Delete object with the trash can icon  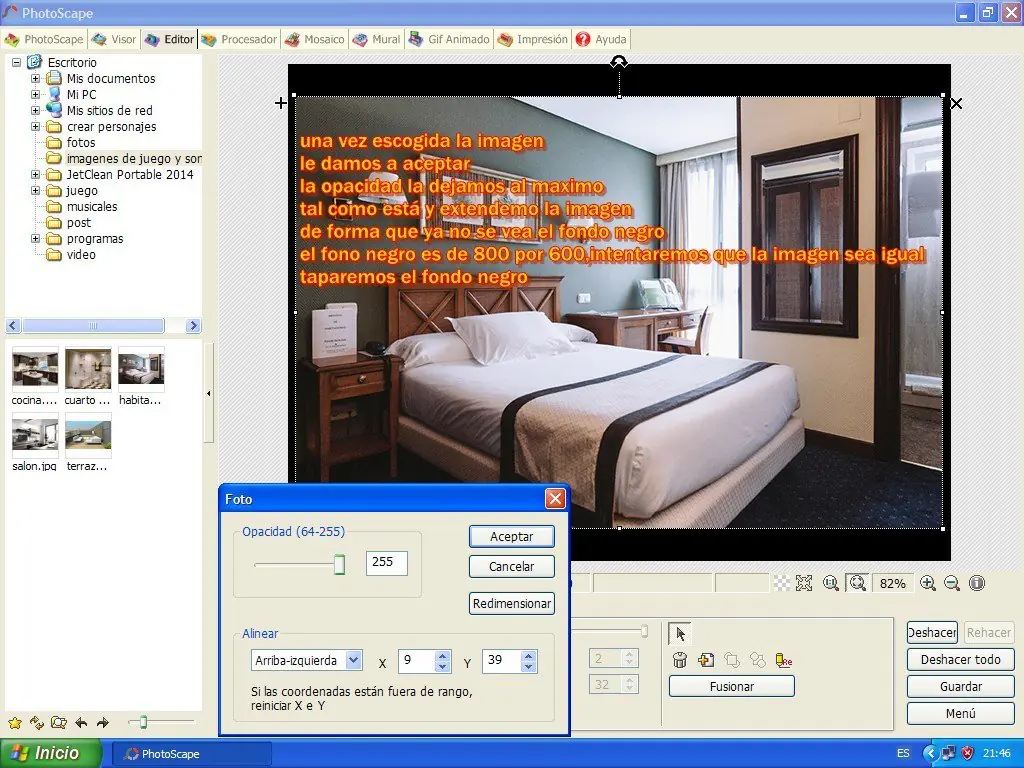pos(680,660)
